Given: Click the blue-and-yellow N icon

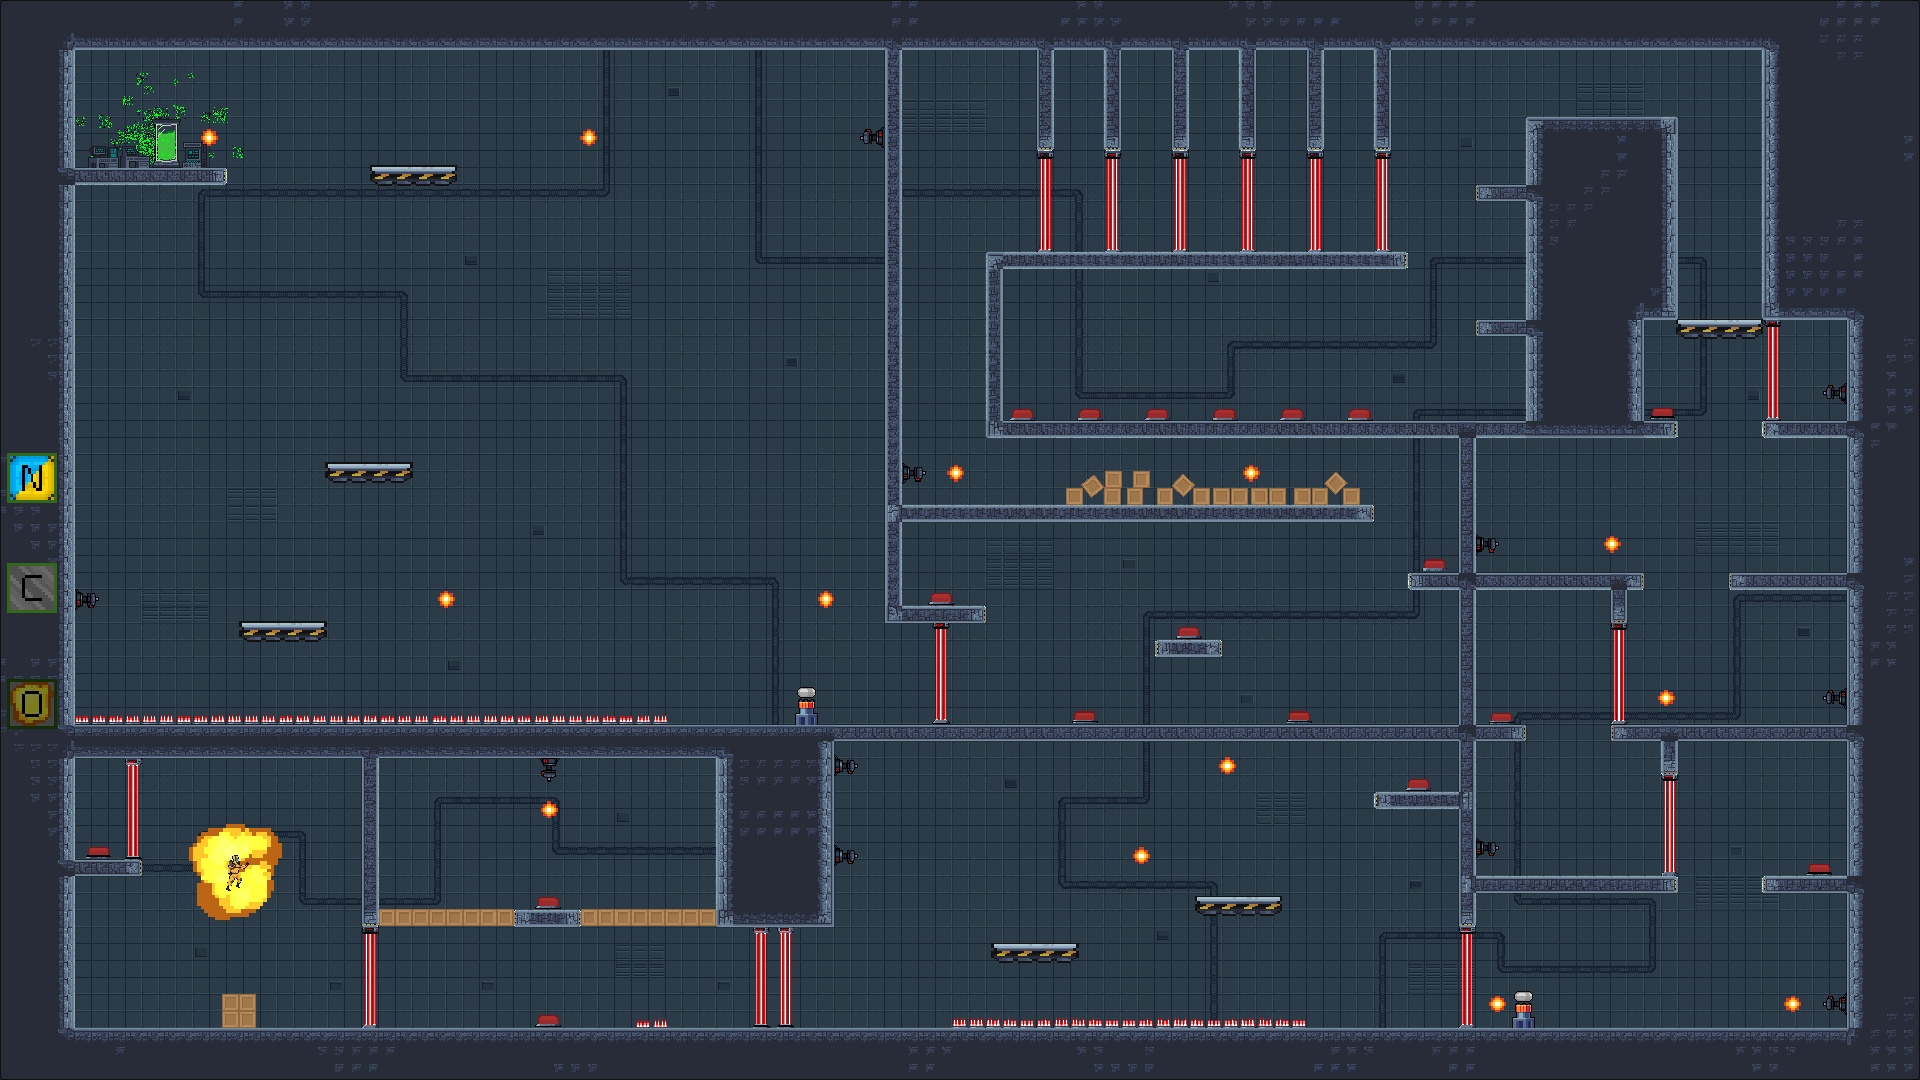Looking at the screenshot, I should pyautogui.click(x=32, y=478).
